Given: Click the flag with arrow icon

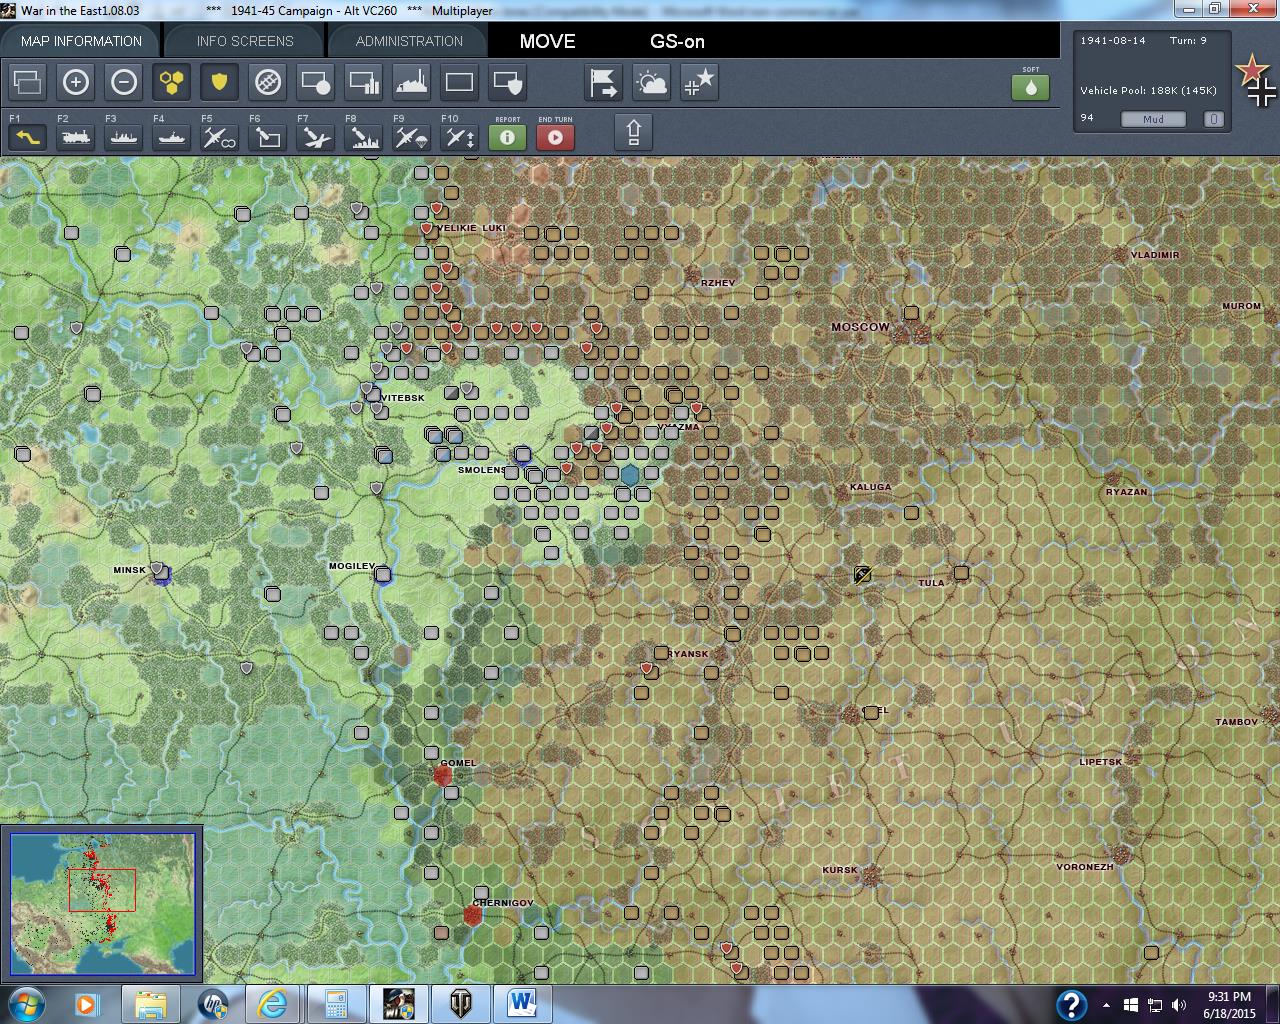Looking at the screenshot, I should 603,82.
